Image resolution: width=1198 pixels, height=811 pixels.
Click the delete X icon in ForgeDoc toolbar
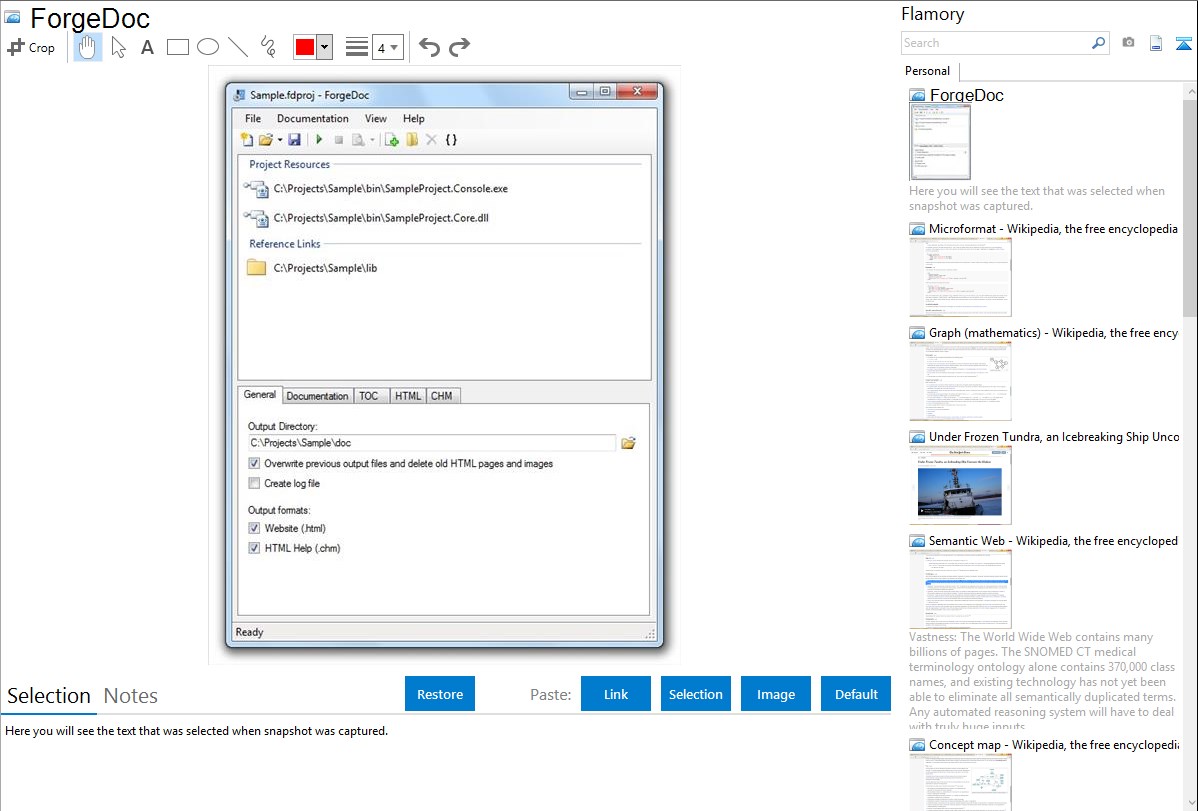[432, 140]
